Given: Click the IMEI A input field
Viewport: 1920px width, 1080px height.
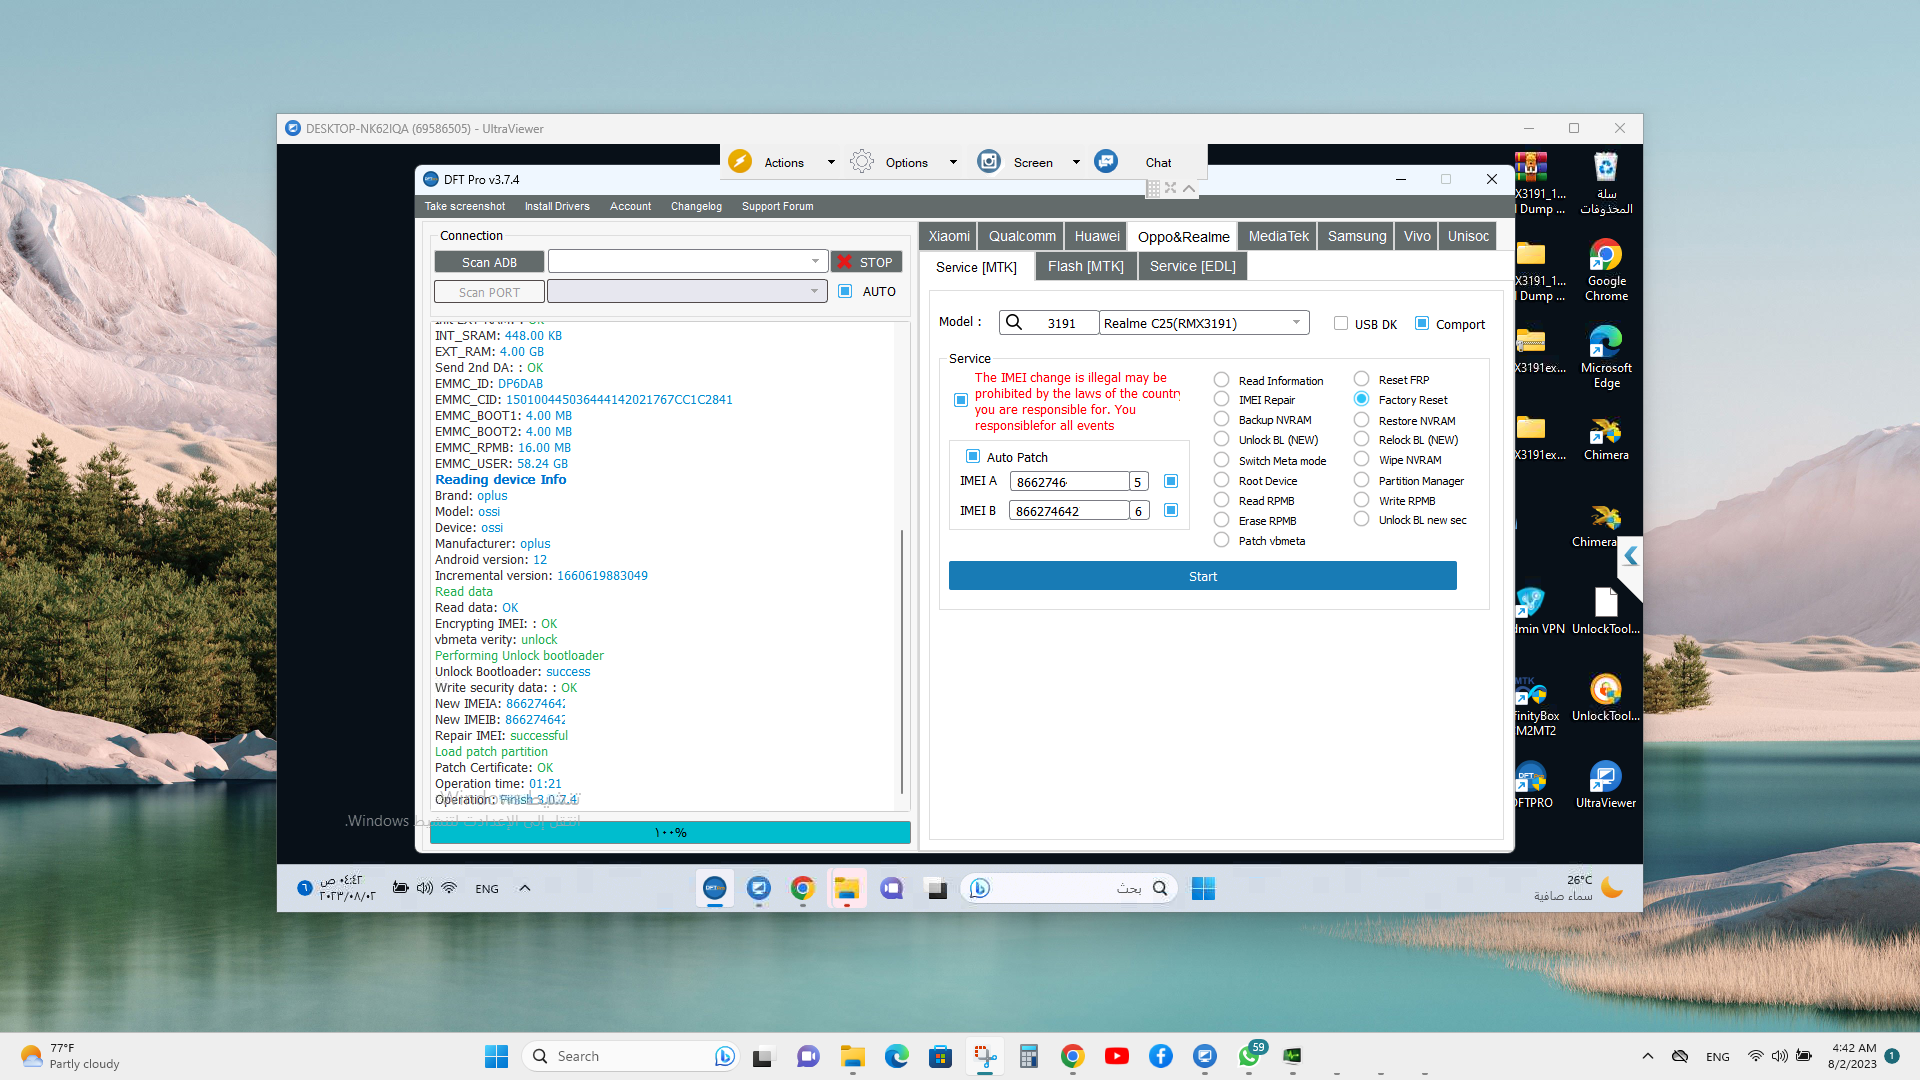Looking at the screenshot, I should (1069, 482).
